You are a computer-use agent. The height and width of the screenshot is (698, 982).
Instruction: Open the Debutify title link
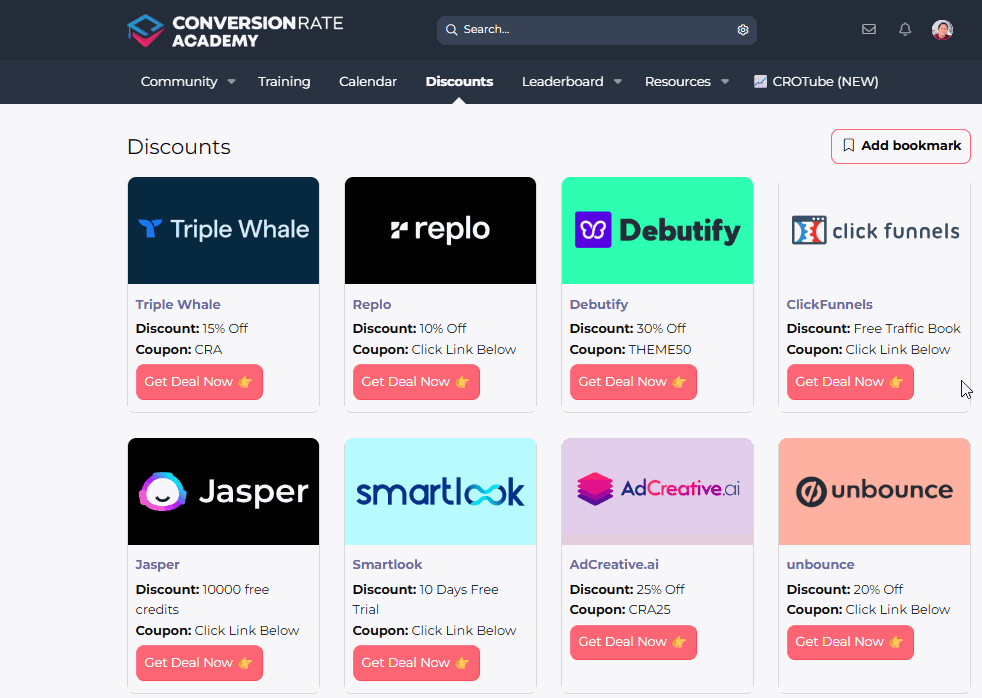pyautogui.click(x=599, y=304)
